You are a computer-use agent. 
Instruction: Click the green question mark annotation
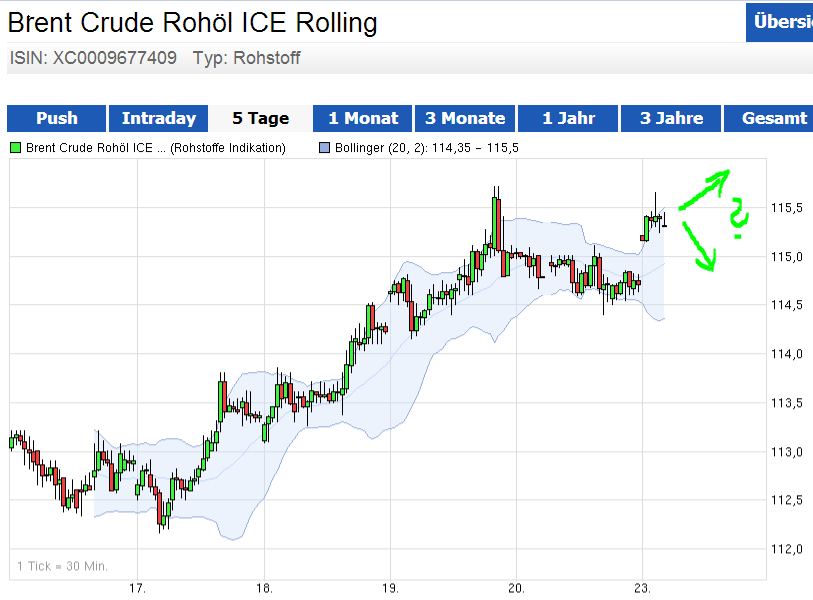738,220
